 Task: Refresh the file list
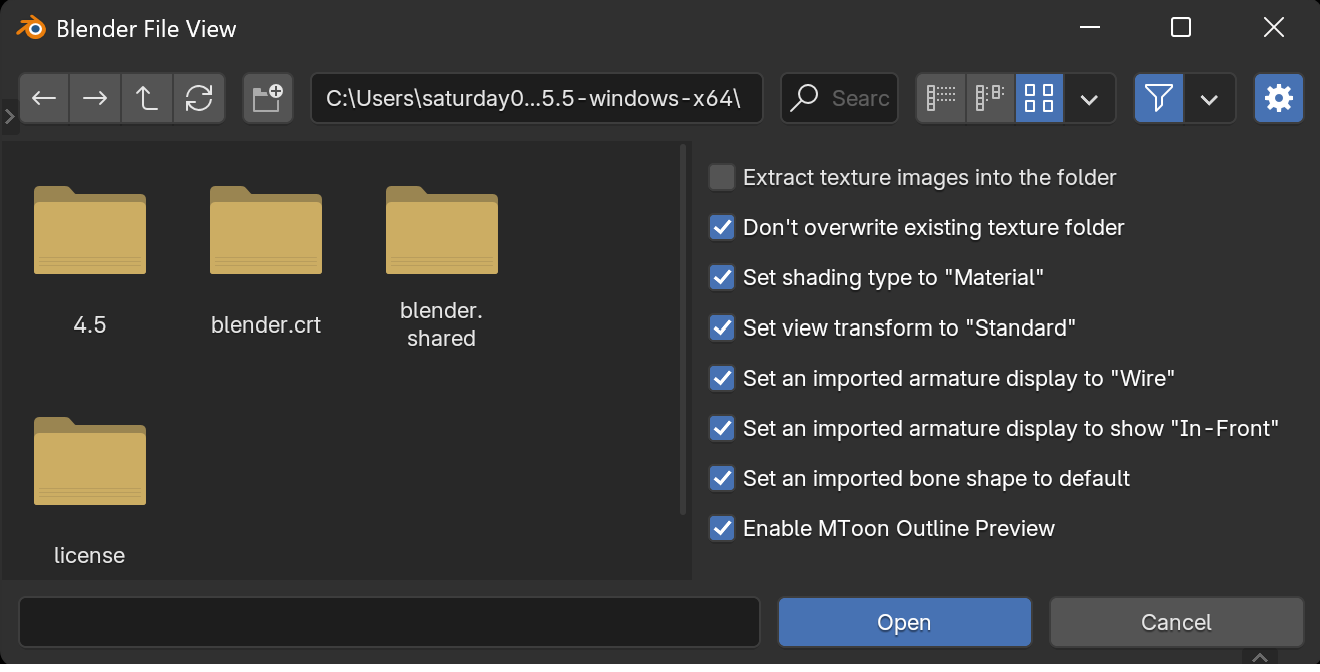click(199, 98)
